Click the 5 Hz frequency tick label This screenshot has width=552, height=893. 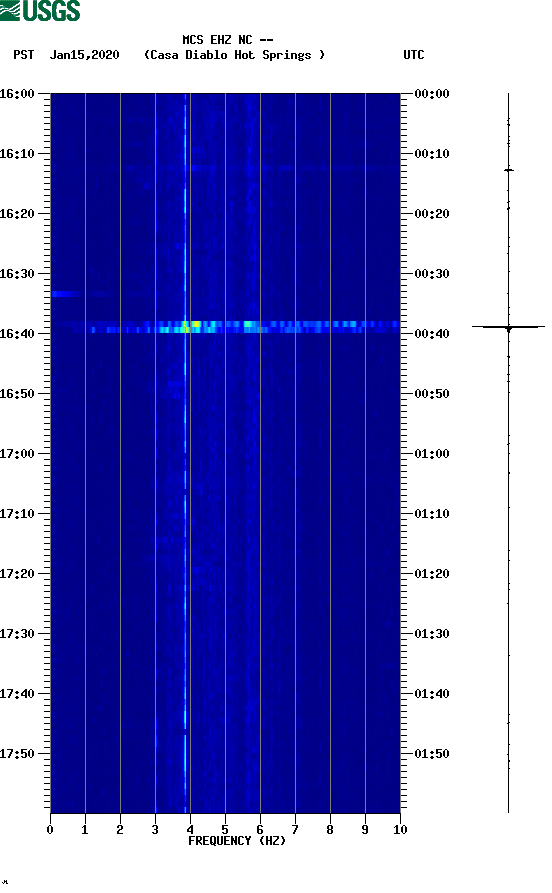coord(225,829)
